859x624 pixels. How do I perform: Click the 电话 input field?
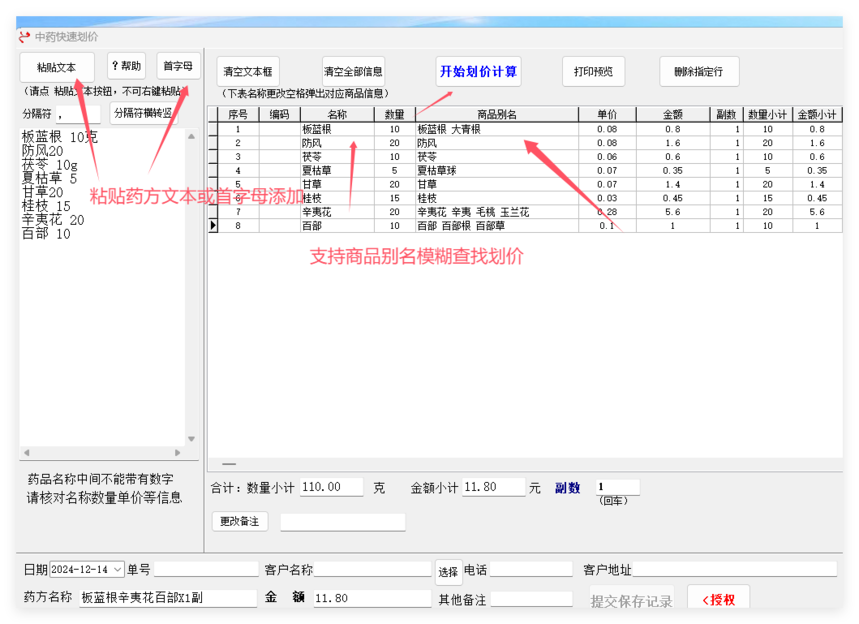pos(530,570)
